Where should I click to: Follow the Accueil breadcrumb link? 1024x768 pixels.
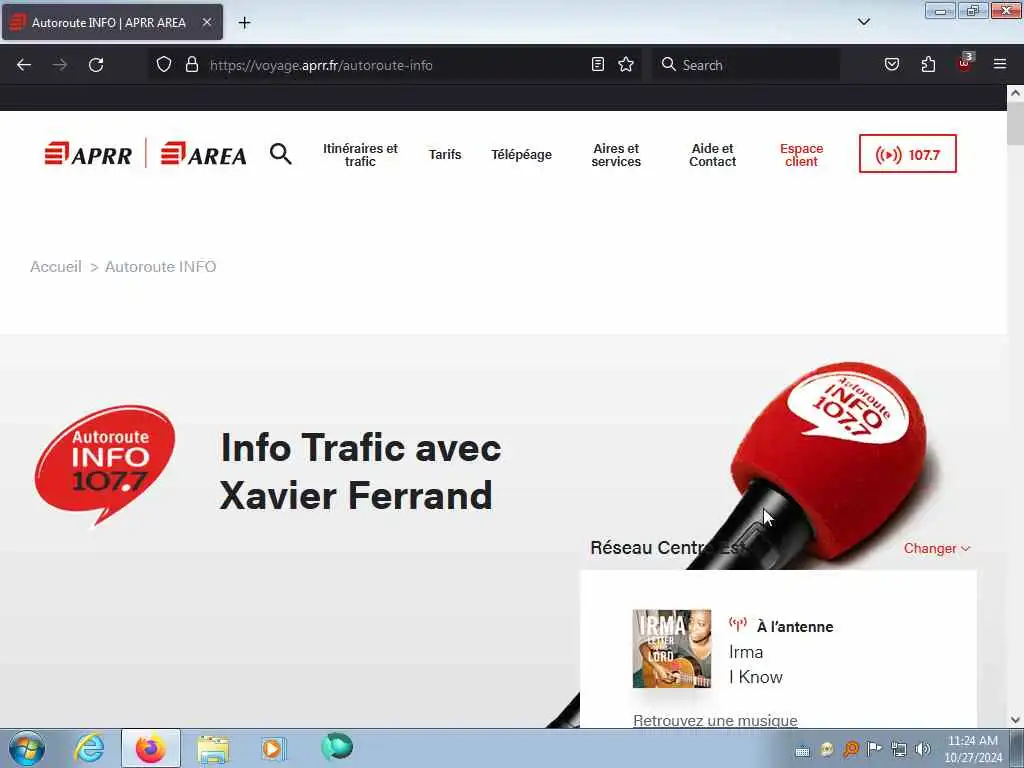pos(56,267)
